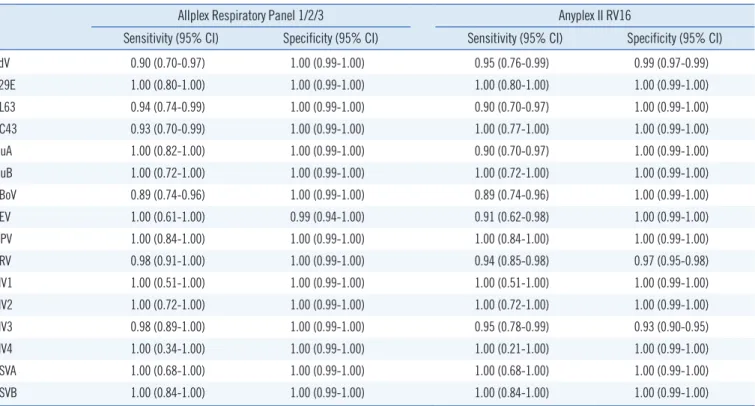The width and height of the screenshot is (755, 406).
Task: Click the "Anyplex II RV16" column group header
Action: [595, 15]
